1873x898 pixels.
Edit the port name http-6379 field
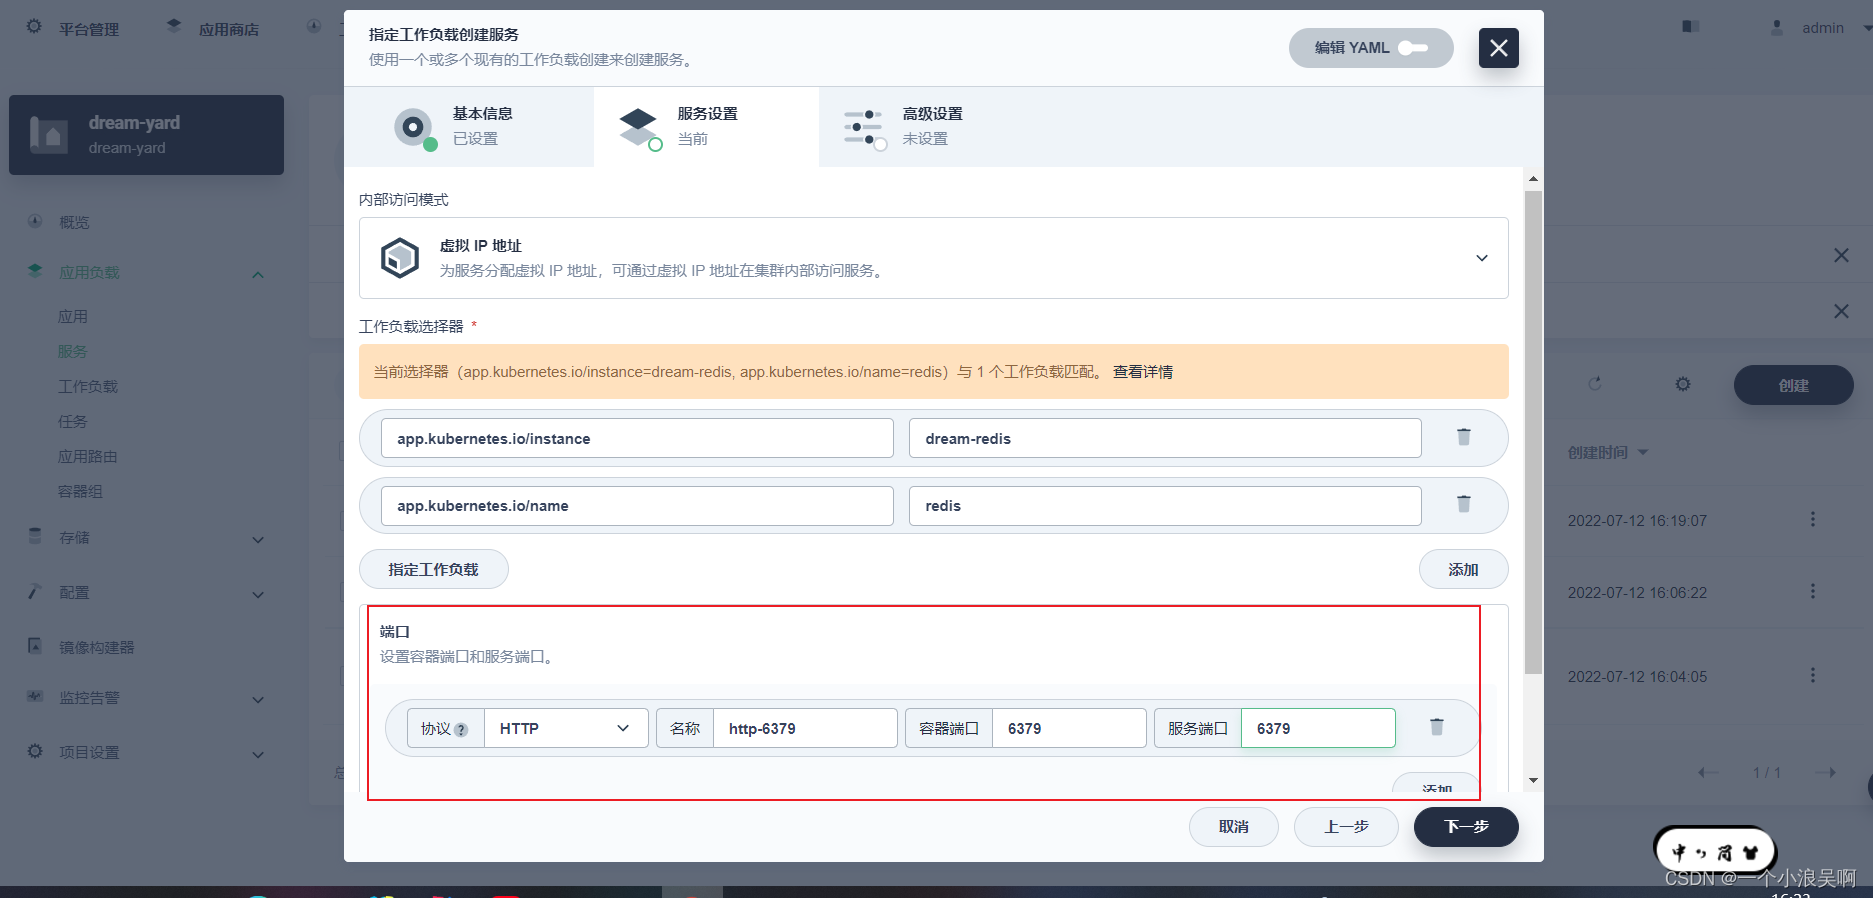[x=805, y=728]
